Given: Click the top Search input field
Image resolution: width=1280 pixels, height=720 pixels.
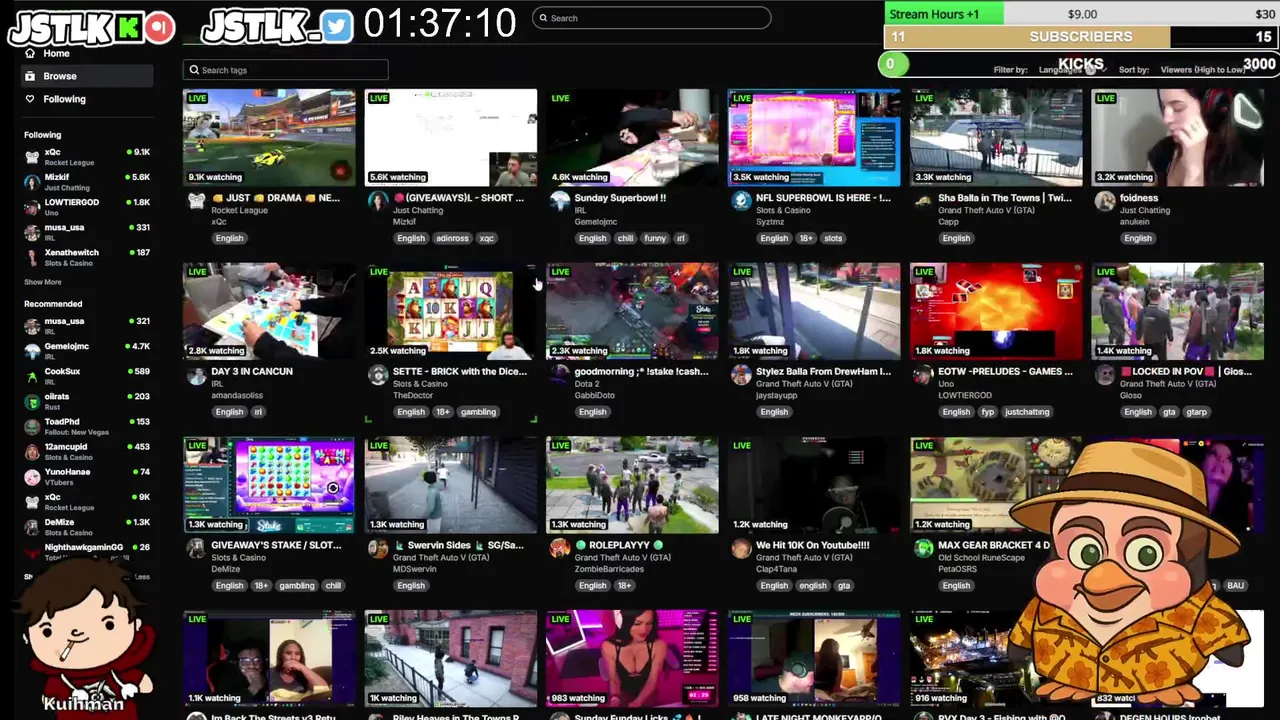Looking at the screenshot, I should [652, 18].
